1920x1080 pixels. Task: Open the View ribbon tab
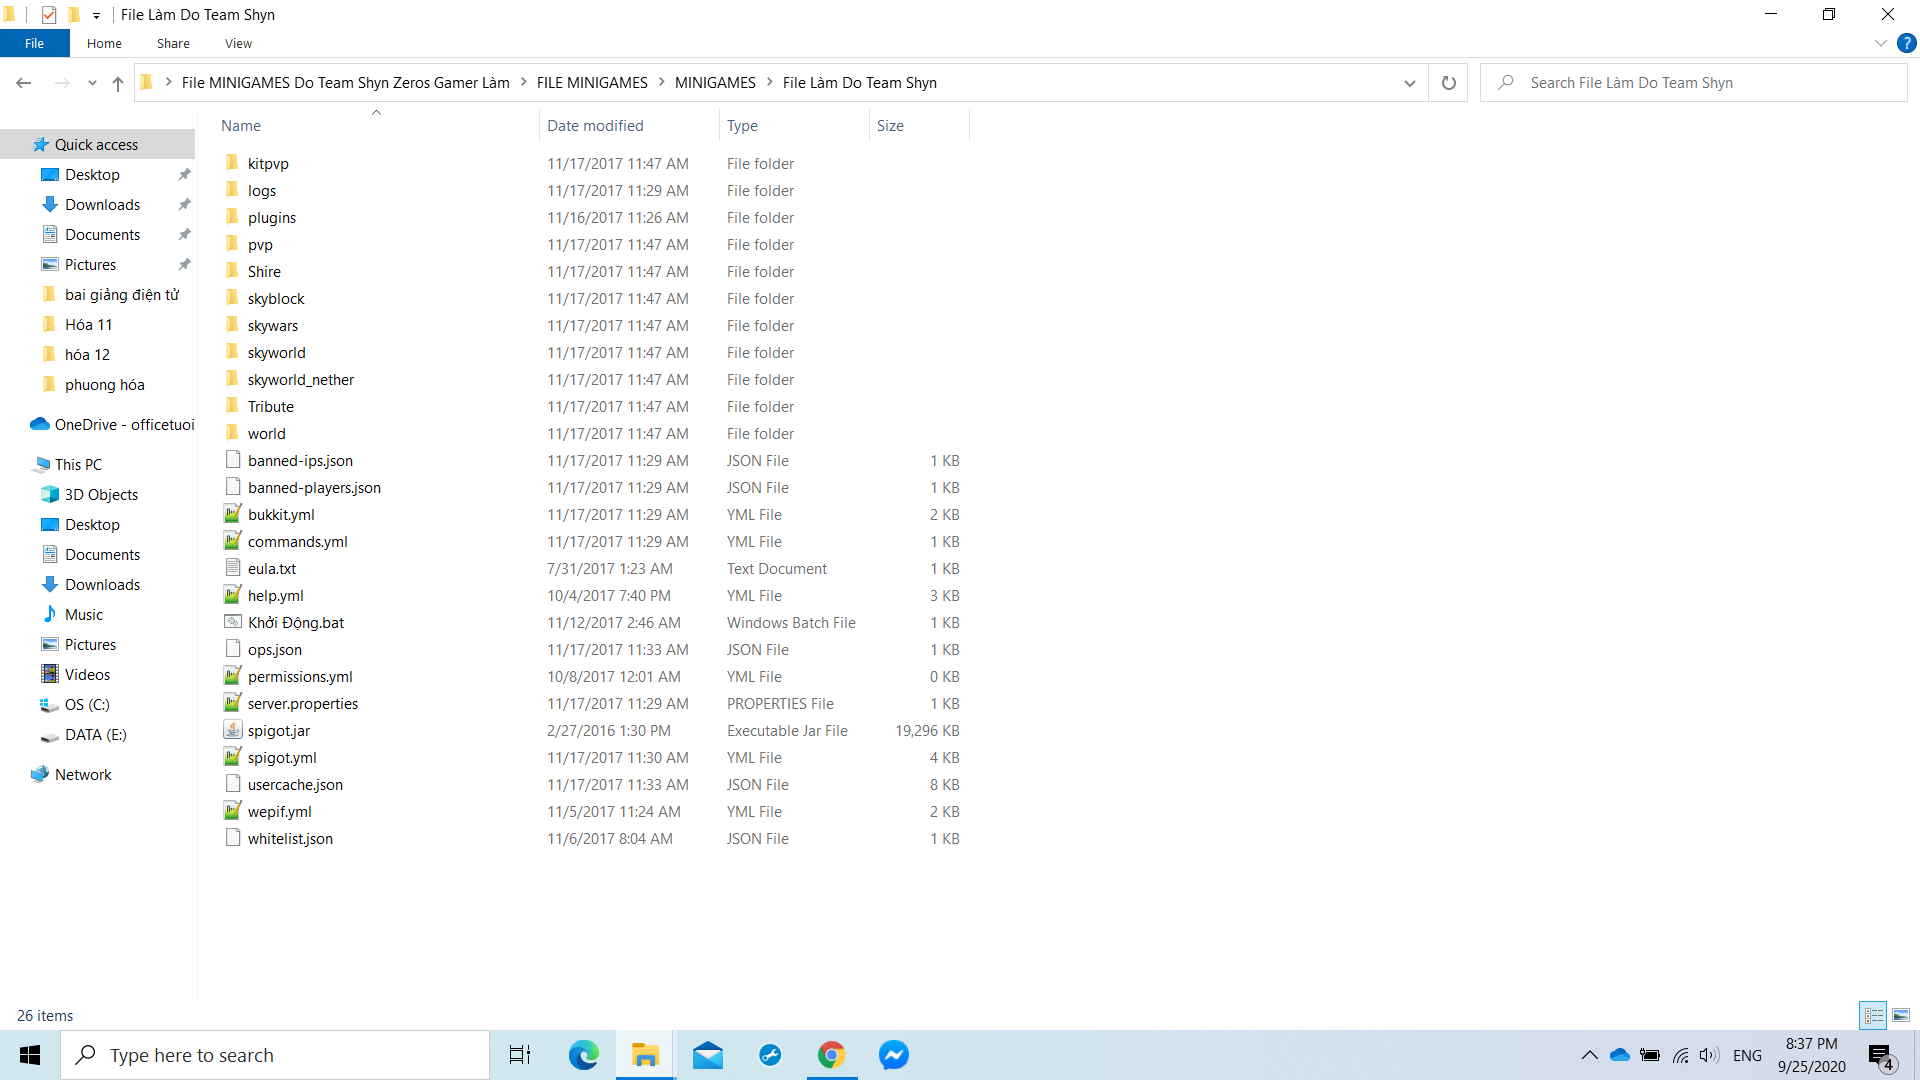point(238,43)
